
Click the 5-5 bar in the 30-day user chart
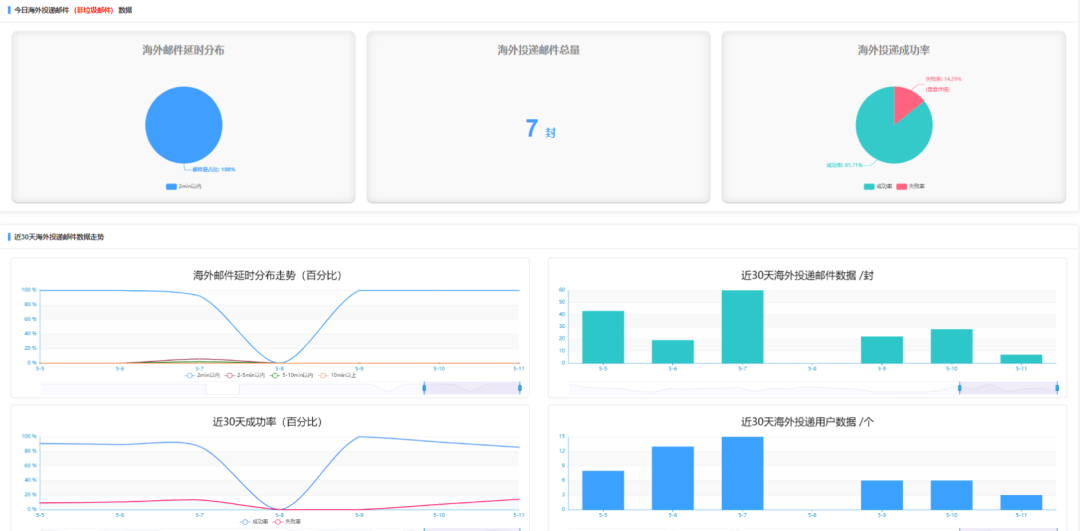(603, 490)
